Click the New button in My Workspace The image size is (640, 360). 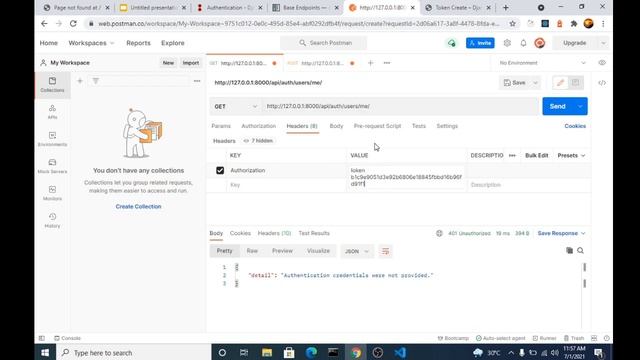[x=168, y=63]
